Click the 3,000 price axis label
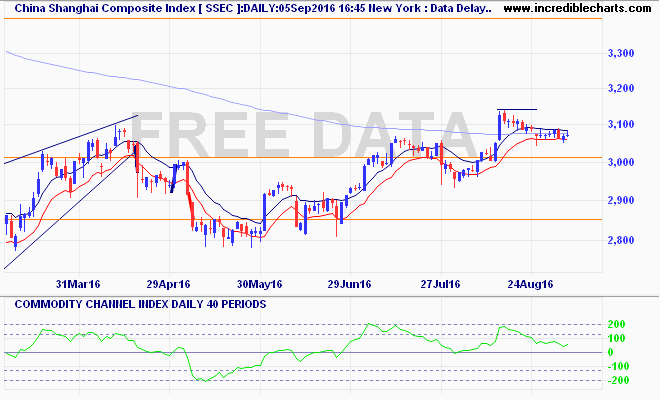660x400 pixels. pyautogui.click(x=621, y=162)
